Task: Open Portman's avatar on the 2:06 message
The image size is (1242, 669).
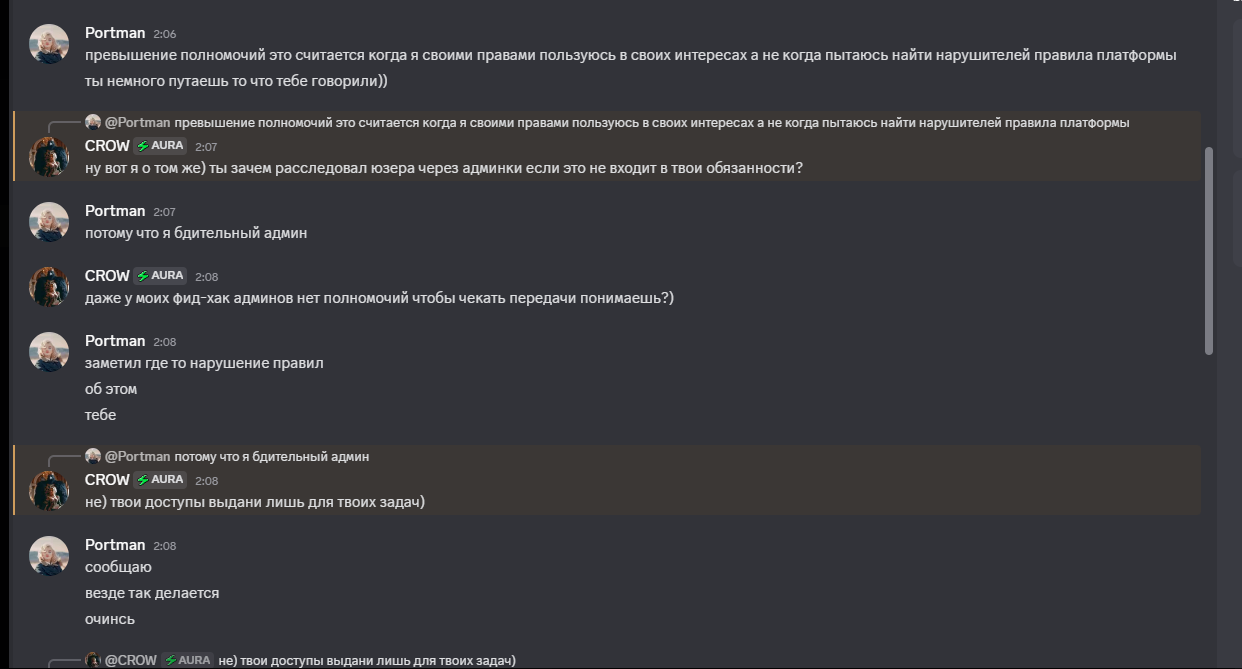Action: click(49, 45)
